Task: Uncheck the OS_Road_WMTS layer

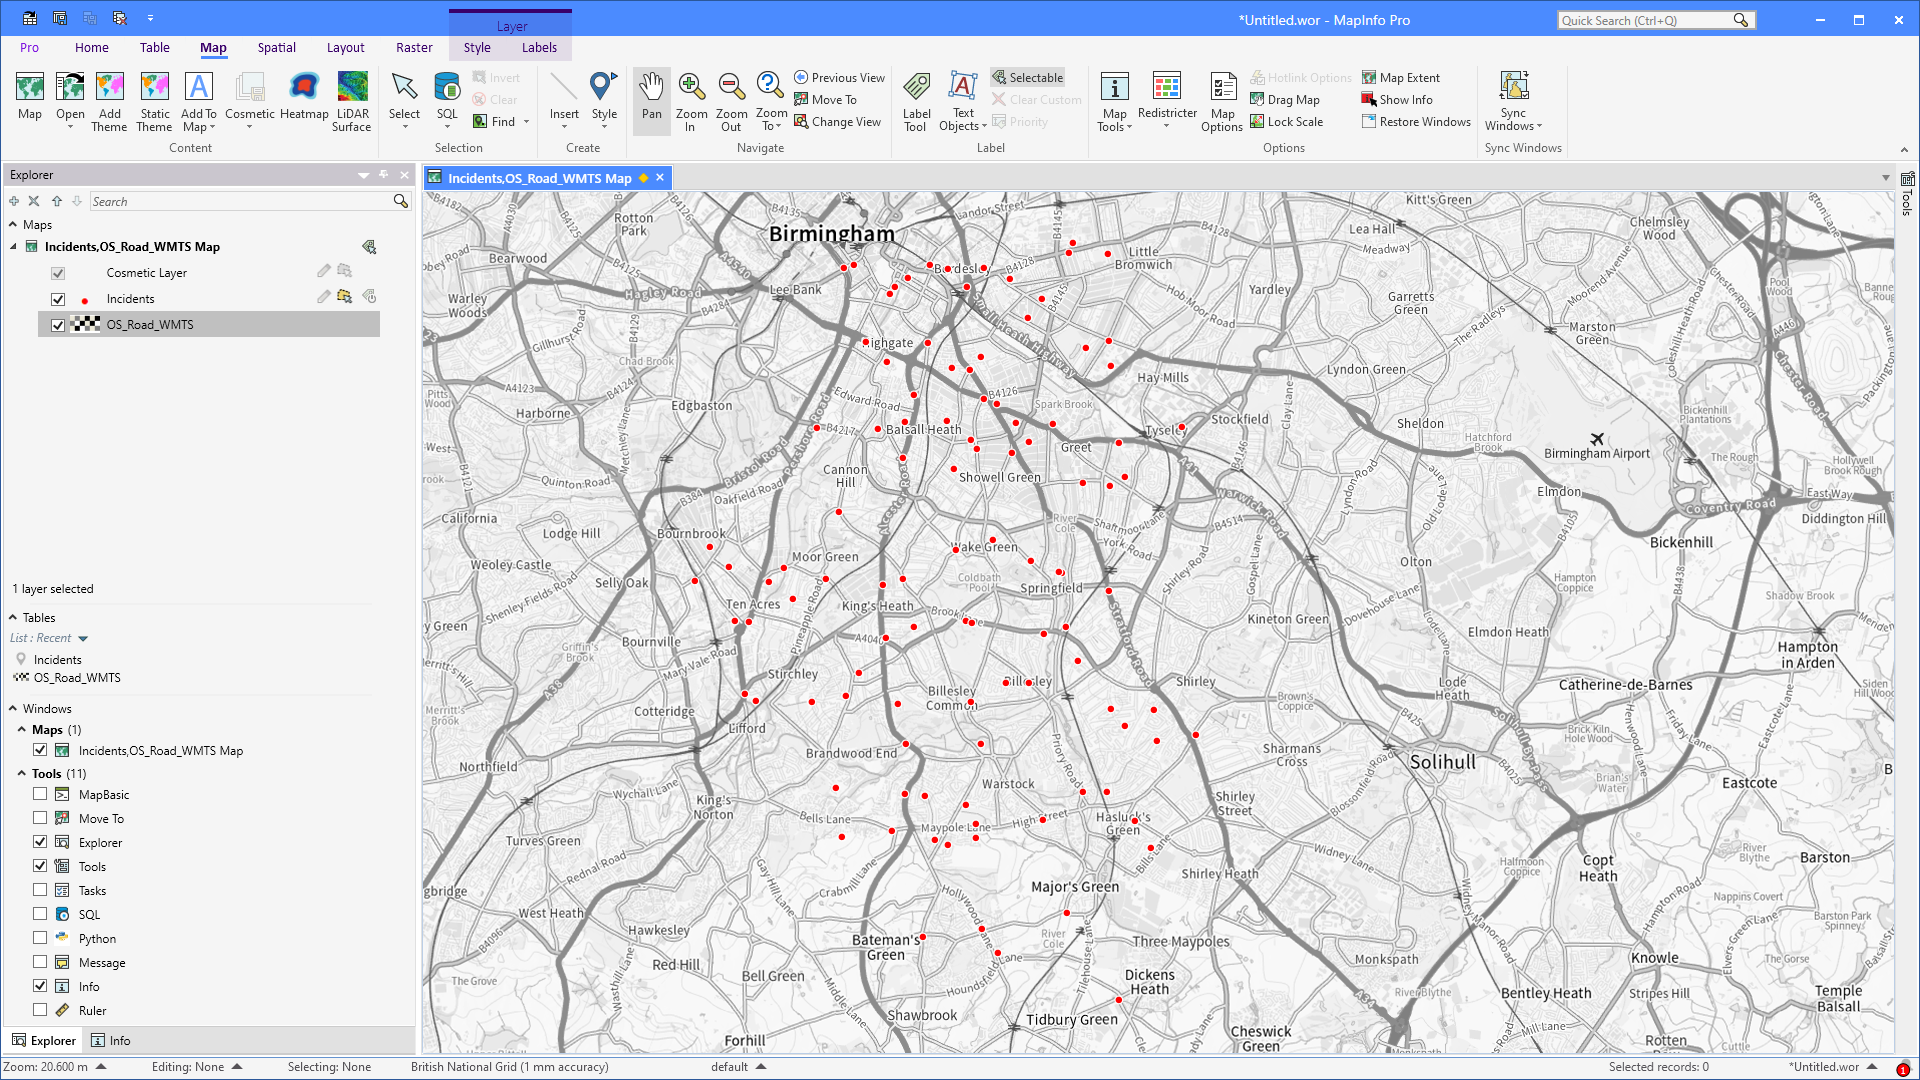Action: (58, 324)
